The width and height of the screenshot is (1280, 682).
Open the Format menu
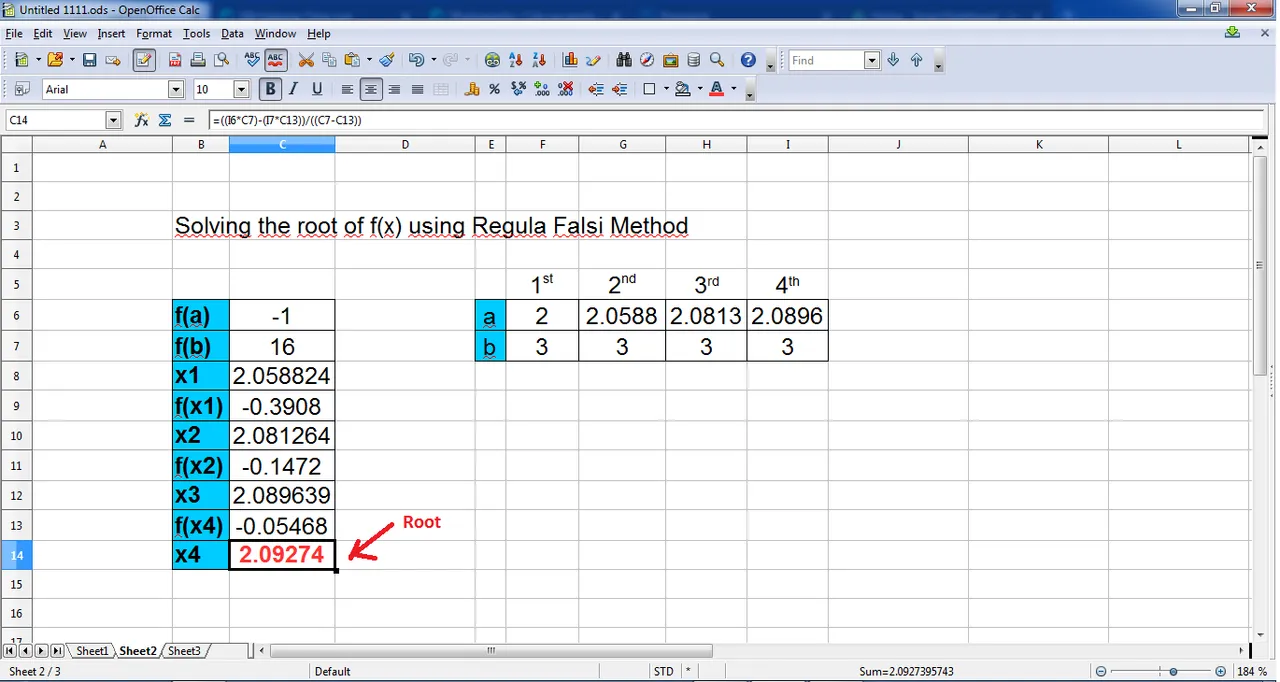(x=154, y=34)
